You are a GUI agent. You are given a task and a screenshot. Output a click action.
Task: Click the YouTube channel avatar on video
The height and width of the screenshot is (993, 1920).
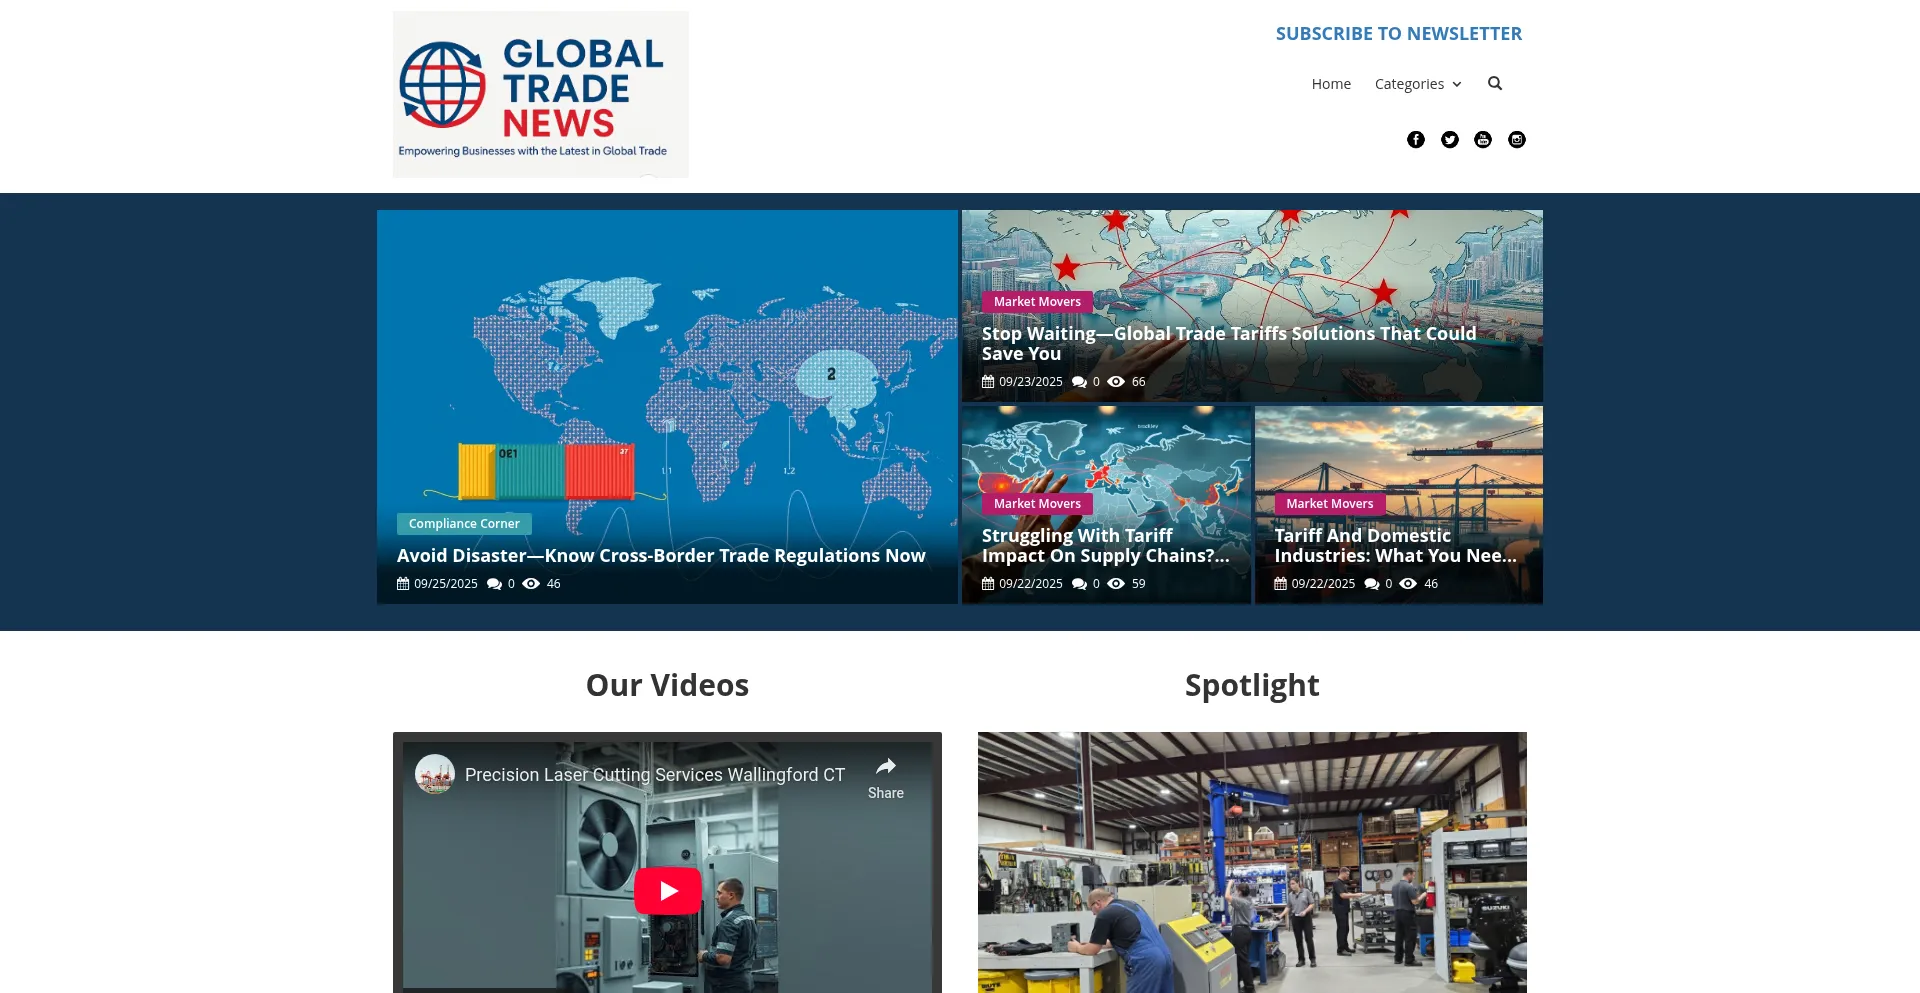coord(435,774)
